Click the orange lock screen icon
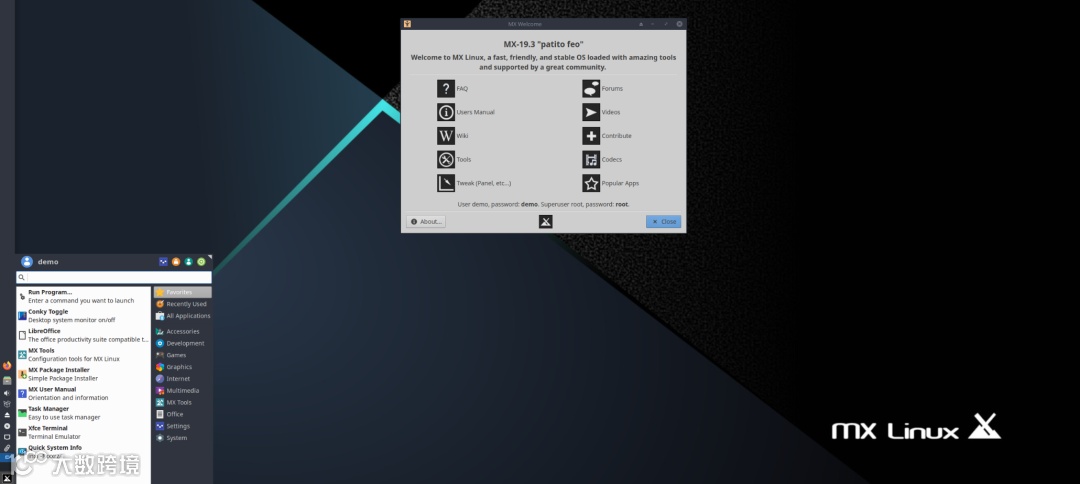1080x484 pixels. point(176,262)
